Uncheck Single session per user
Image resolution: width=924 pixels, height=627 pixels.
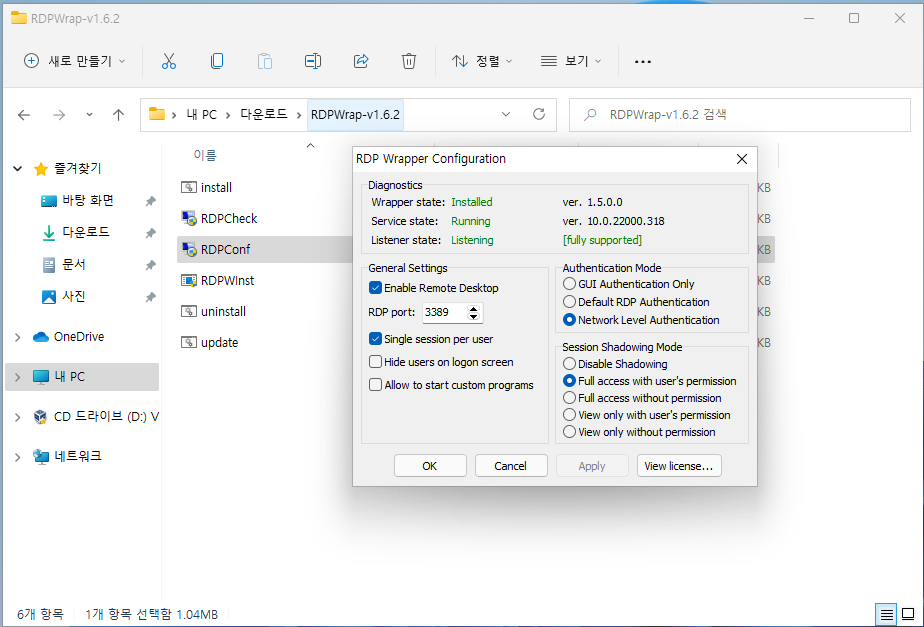coord(375,339)
